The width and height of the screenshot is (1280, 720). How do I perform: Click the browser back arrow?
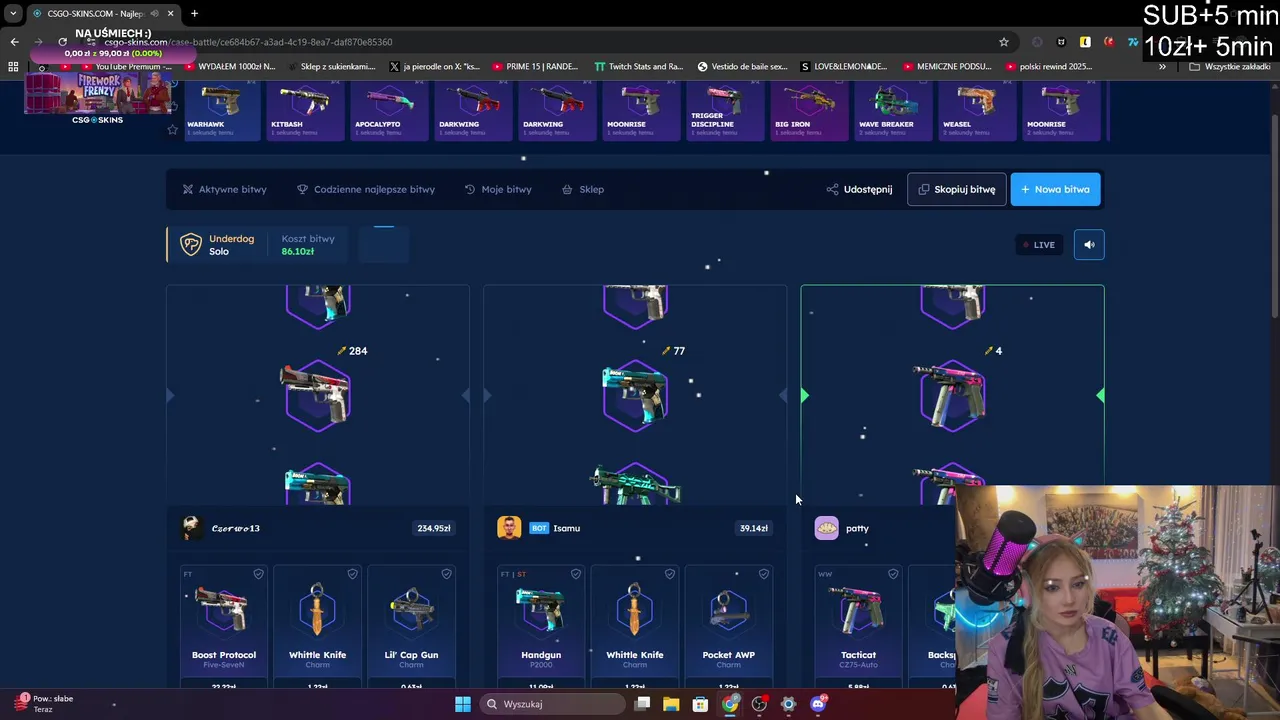(14, 42)
